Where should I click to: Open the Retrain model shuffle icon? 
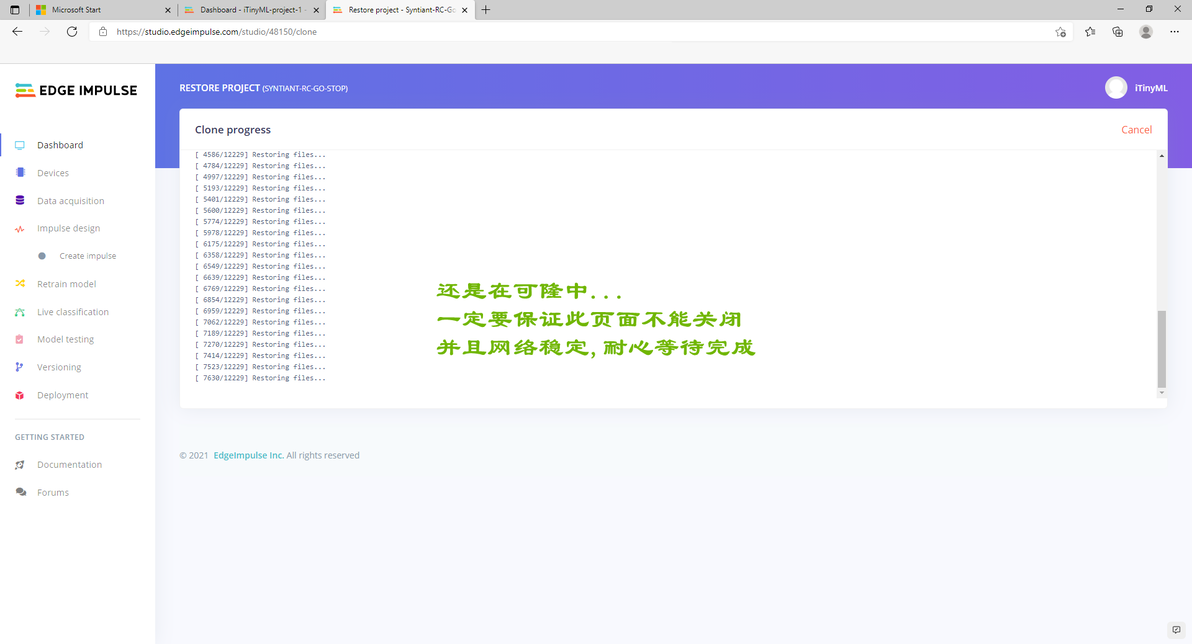[20, 284]
